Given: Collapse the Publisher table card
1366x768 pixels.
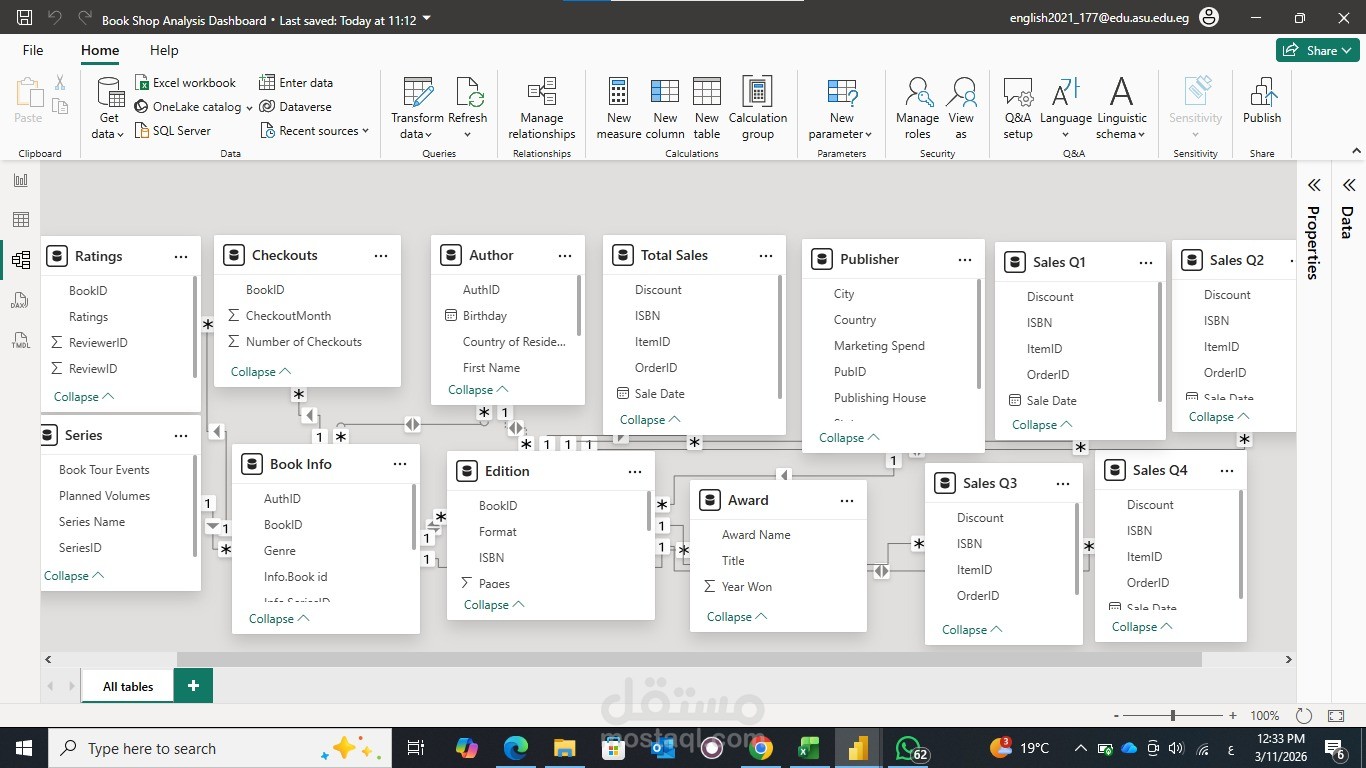Looking at the screenshot, I should click(x=849, y=438).
